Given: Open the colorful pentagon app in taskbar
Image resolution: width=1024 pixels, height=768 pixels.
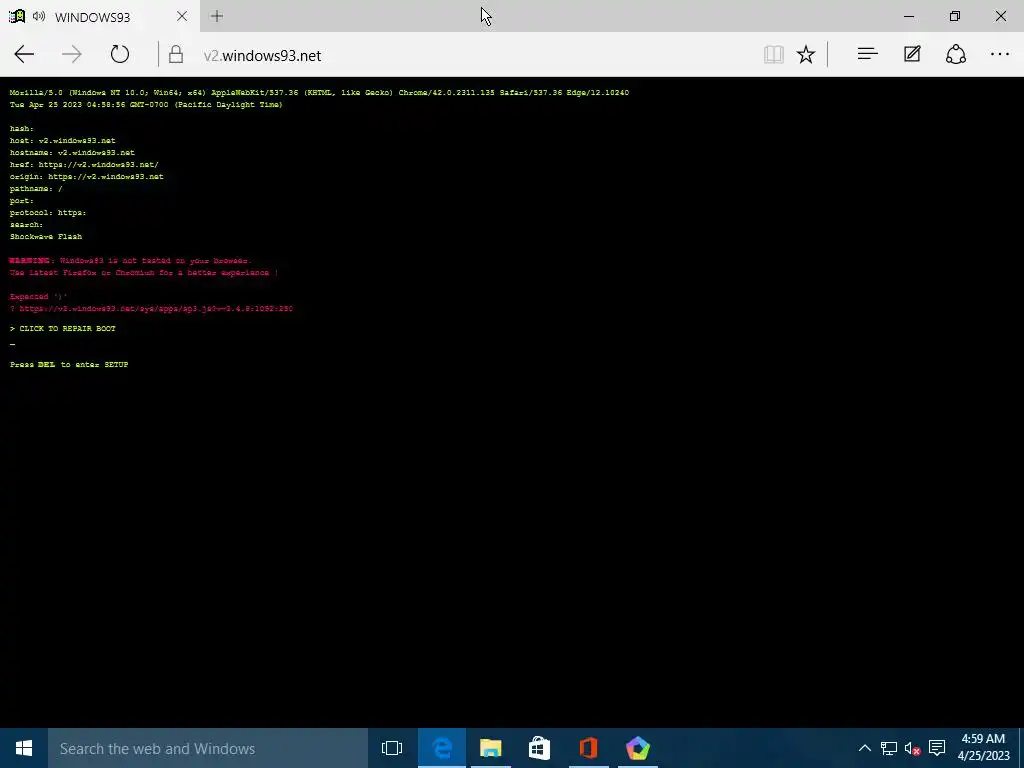Looking at the screenshot, I should click(x=638, y=748).
